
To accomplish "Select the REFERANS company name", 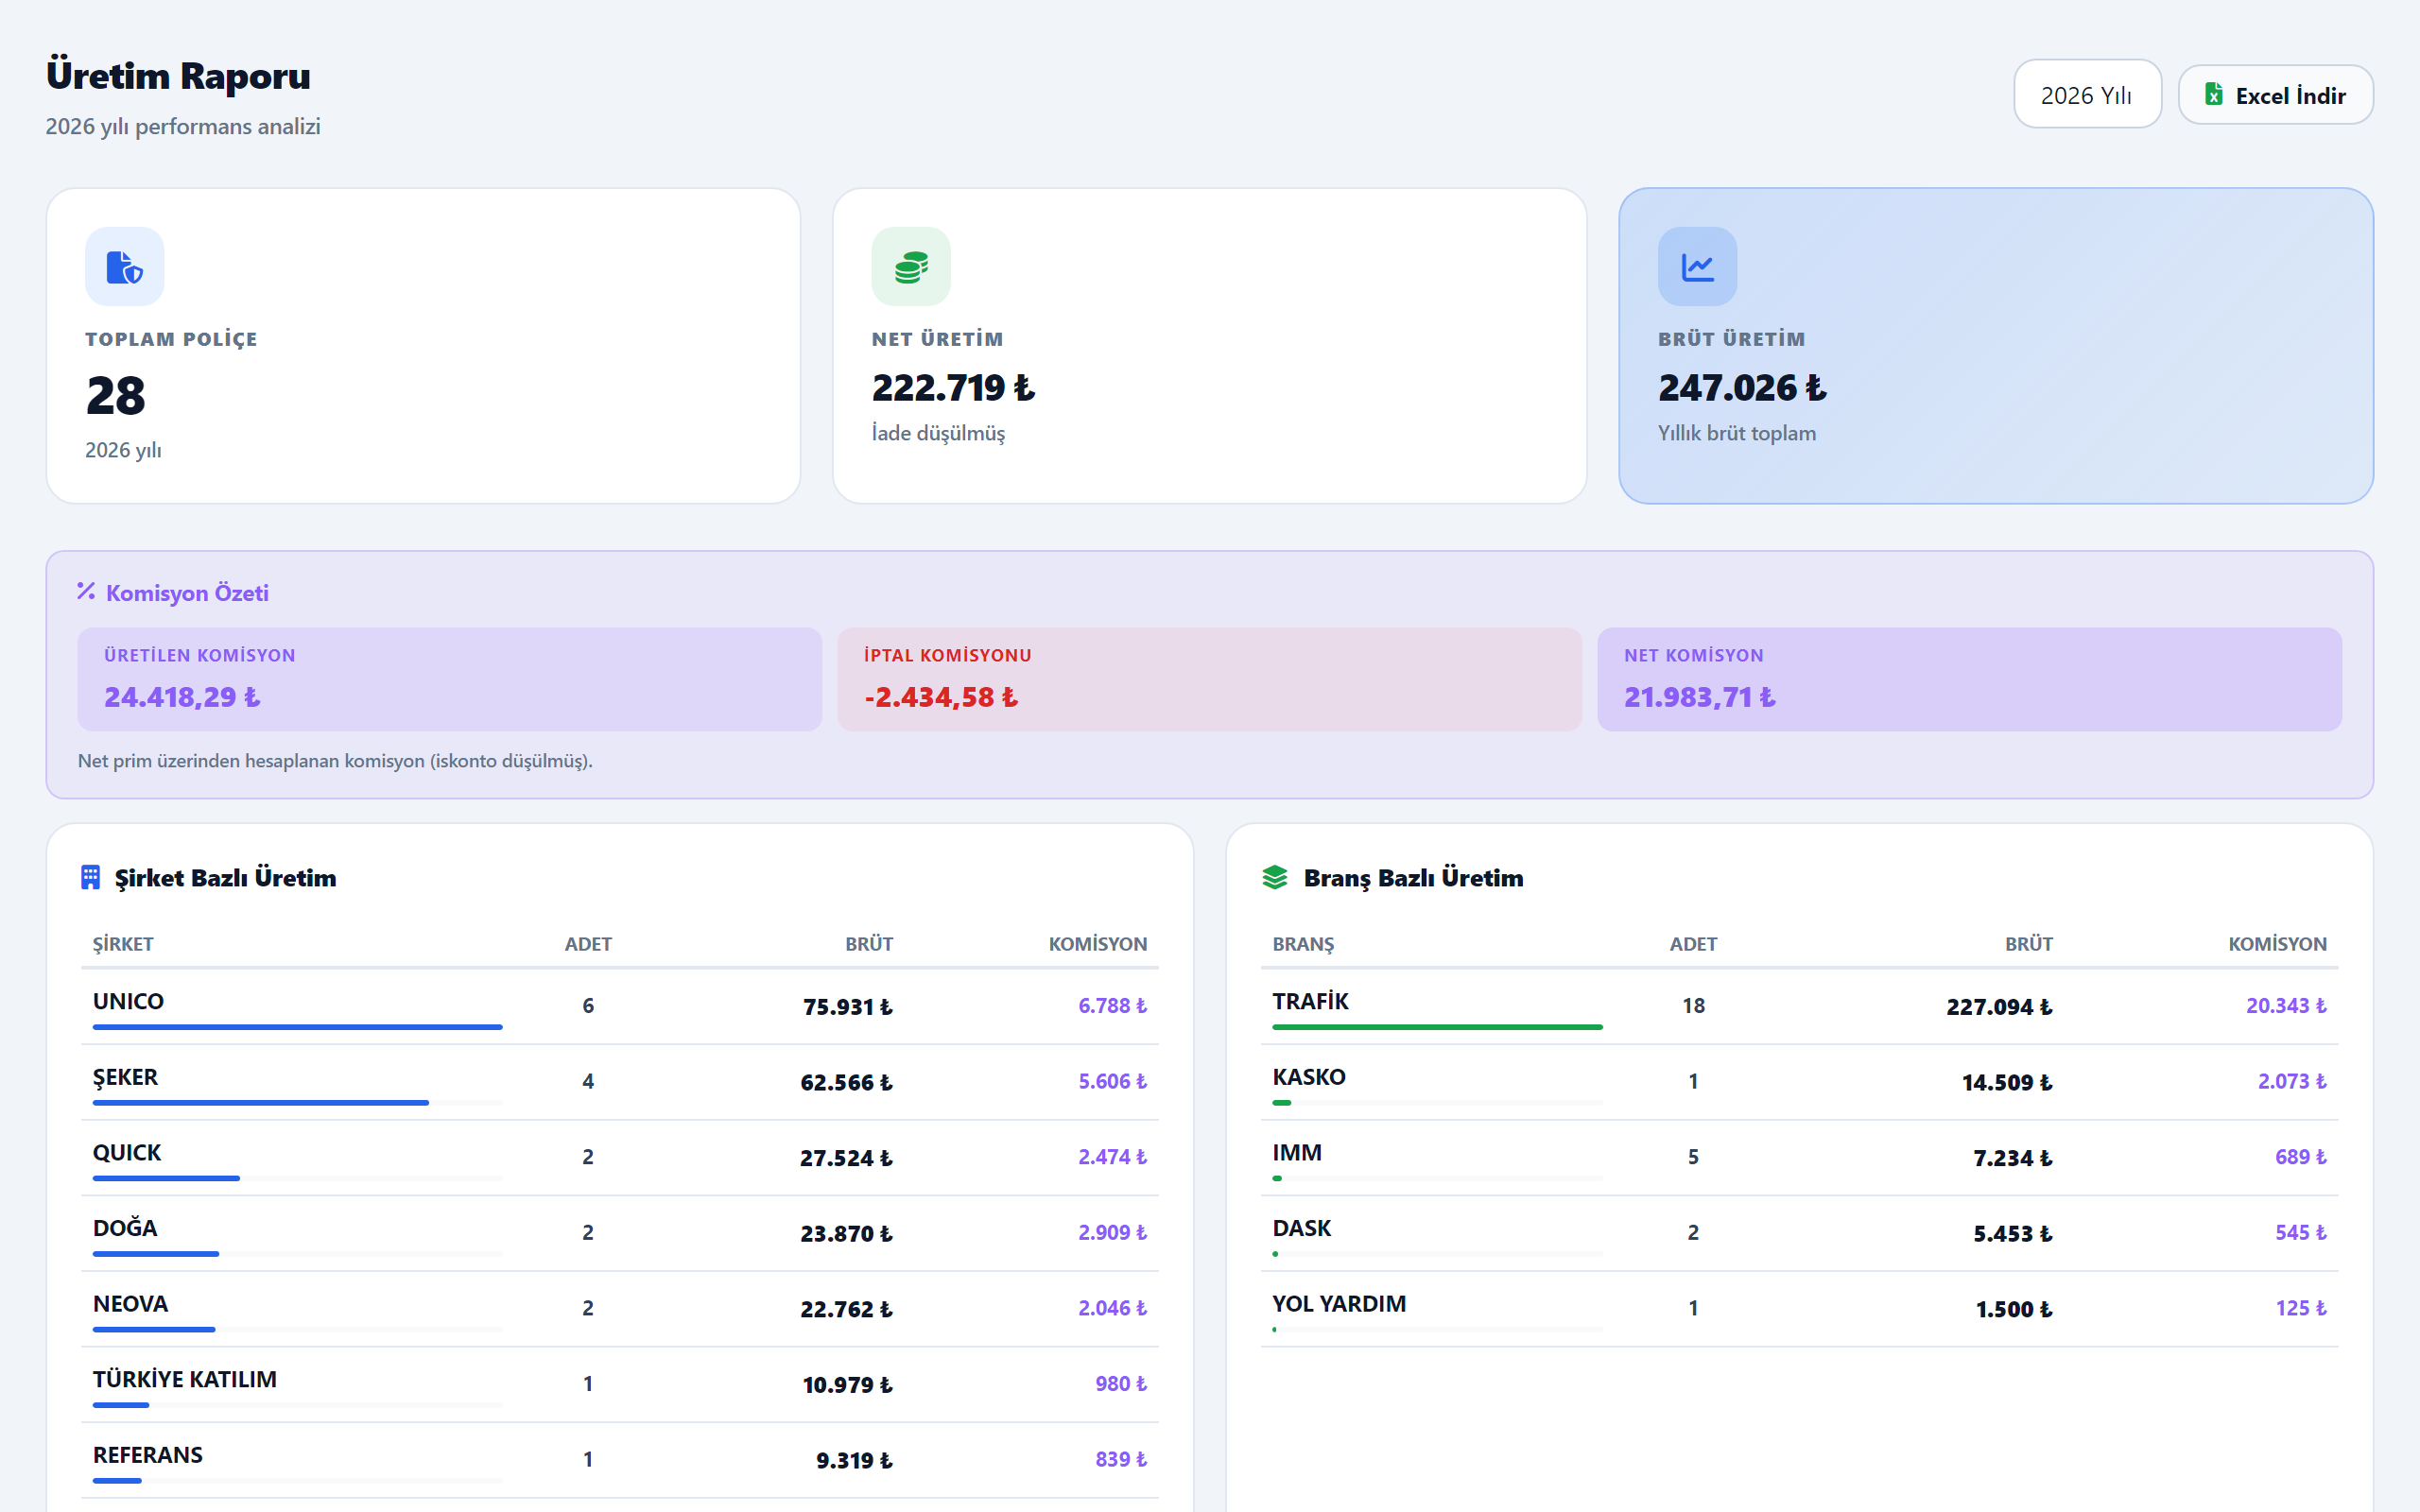I will pos(148,1455).
